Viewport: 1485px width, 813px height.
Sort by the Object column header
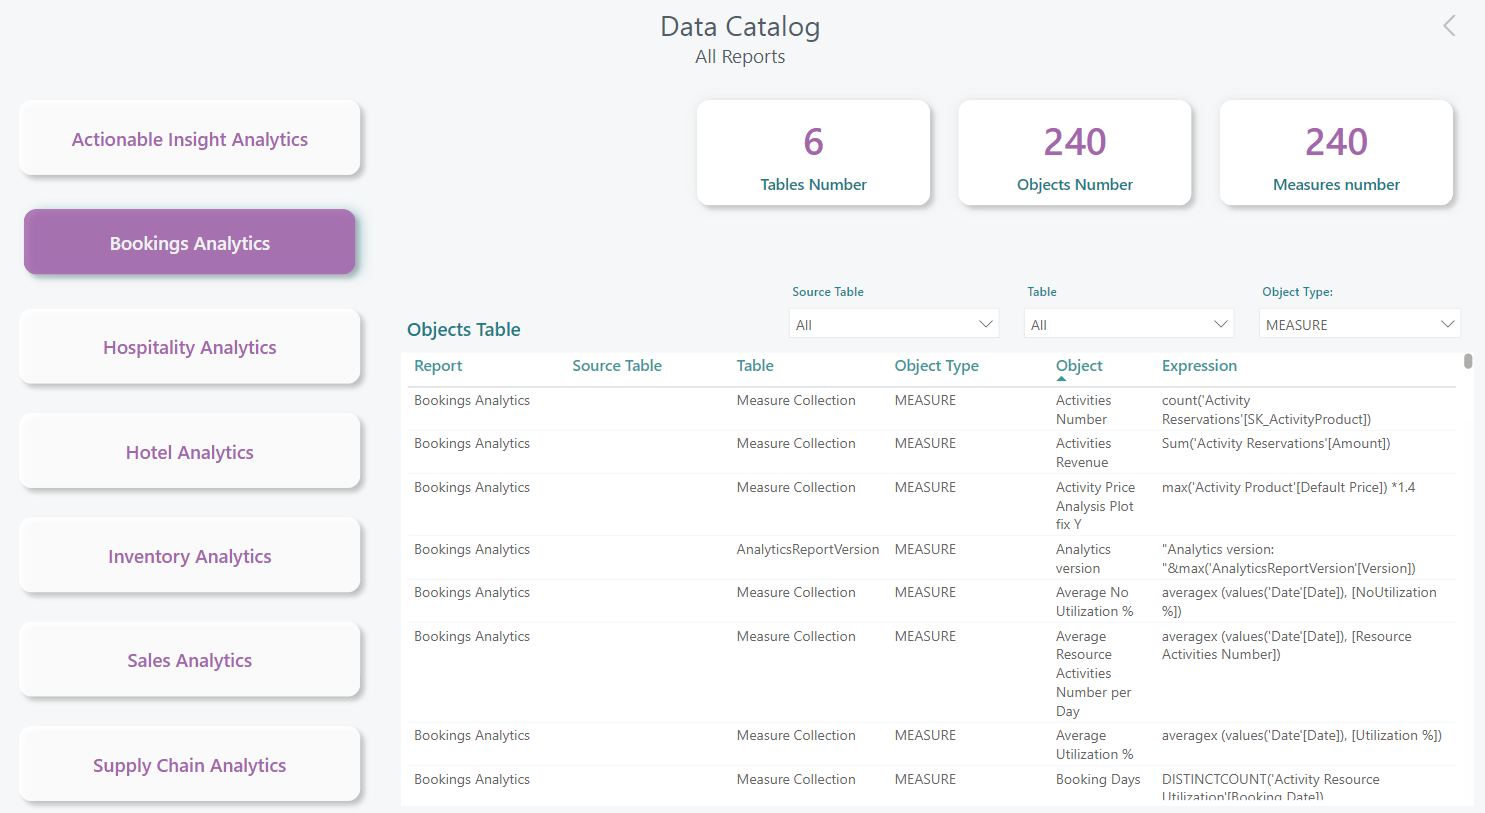point(1079,366)
